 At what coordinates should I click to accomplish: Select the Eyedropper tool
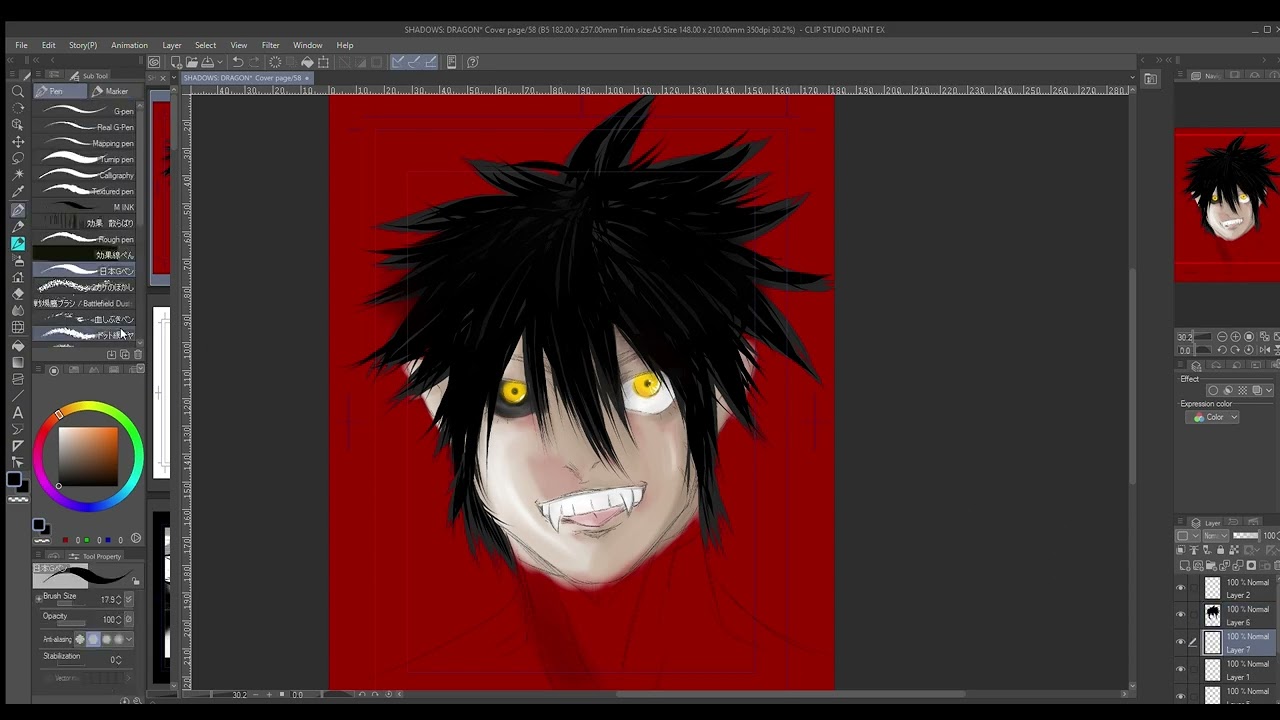click(17, 192)
